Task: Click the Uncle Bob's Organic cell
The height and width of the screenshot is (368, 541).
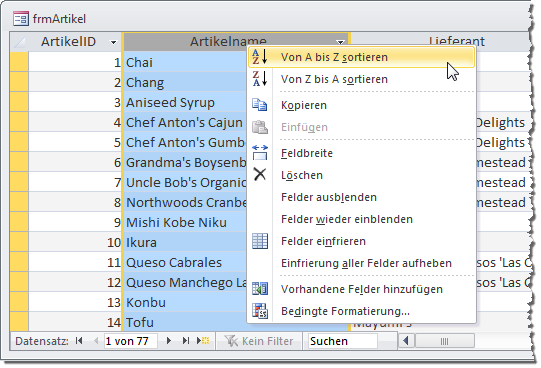Action: 185,182
